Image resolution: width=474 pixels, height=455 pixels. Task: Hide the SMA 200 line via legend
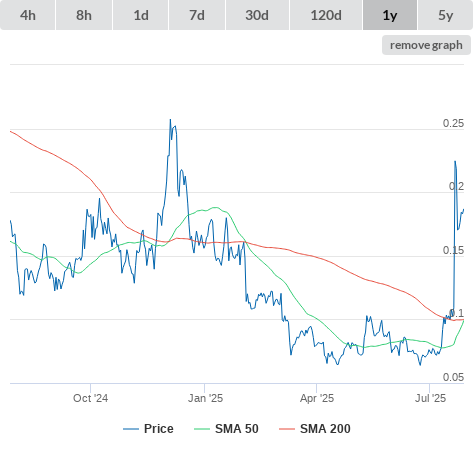pyautogui.click(x=315, y=429)
